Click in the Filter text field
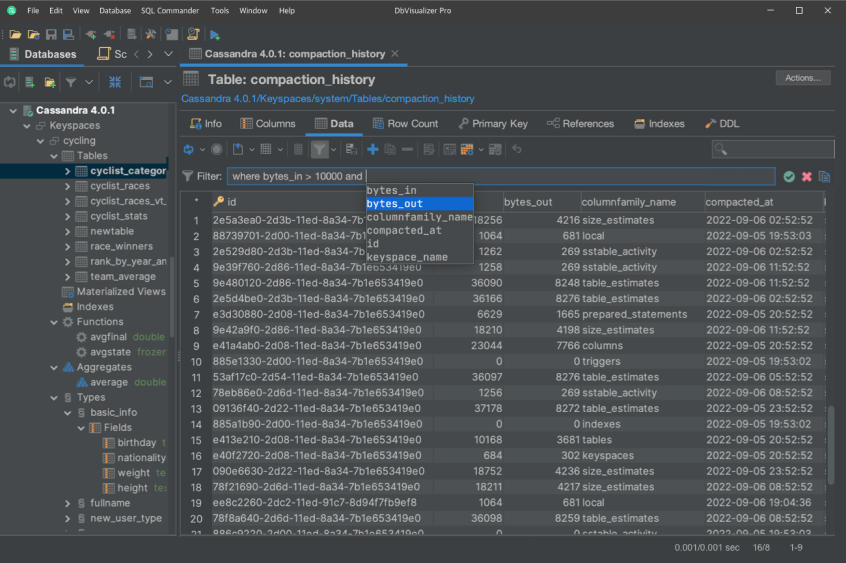 501,177
